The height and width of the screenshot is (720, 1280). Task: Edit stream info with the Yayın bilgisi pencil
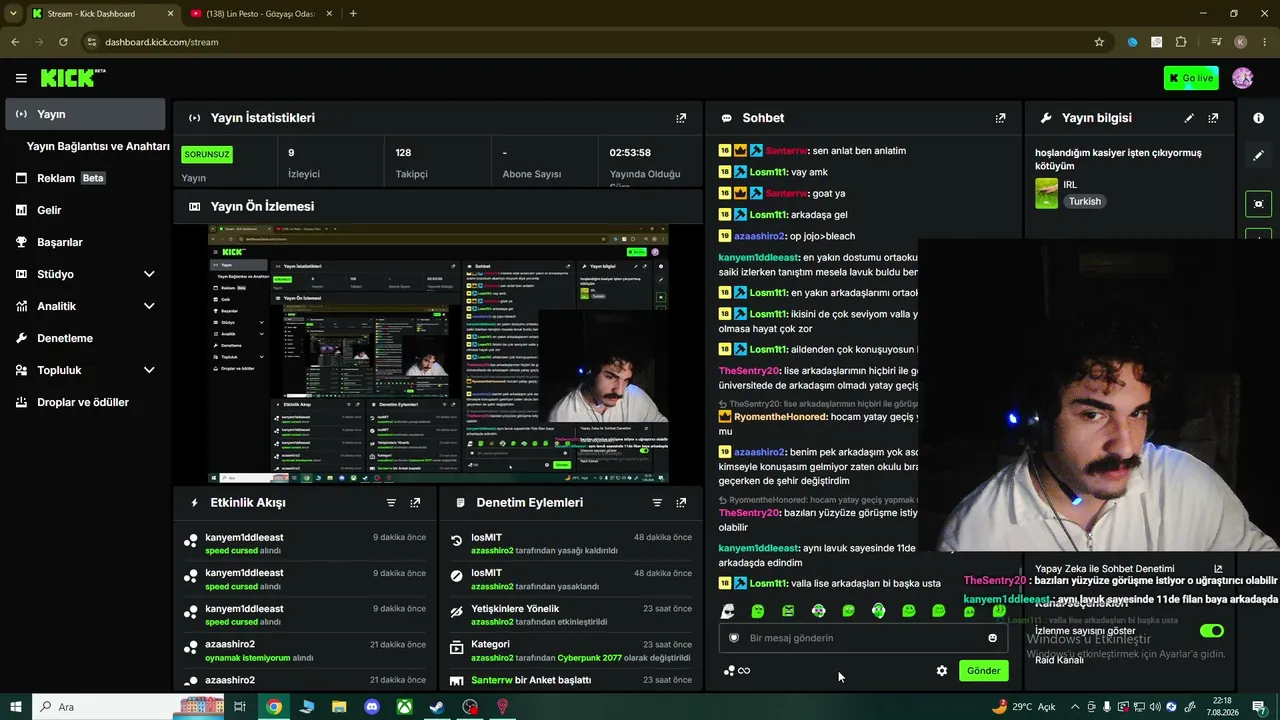tap(1189, 118)
